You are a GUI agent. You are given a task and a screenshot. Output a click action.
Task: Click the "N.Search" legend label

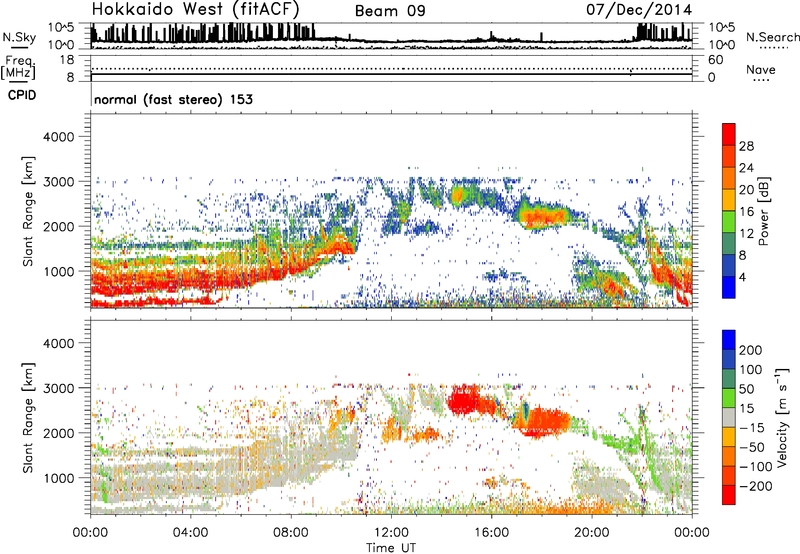tap(772, 37)
